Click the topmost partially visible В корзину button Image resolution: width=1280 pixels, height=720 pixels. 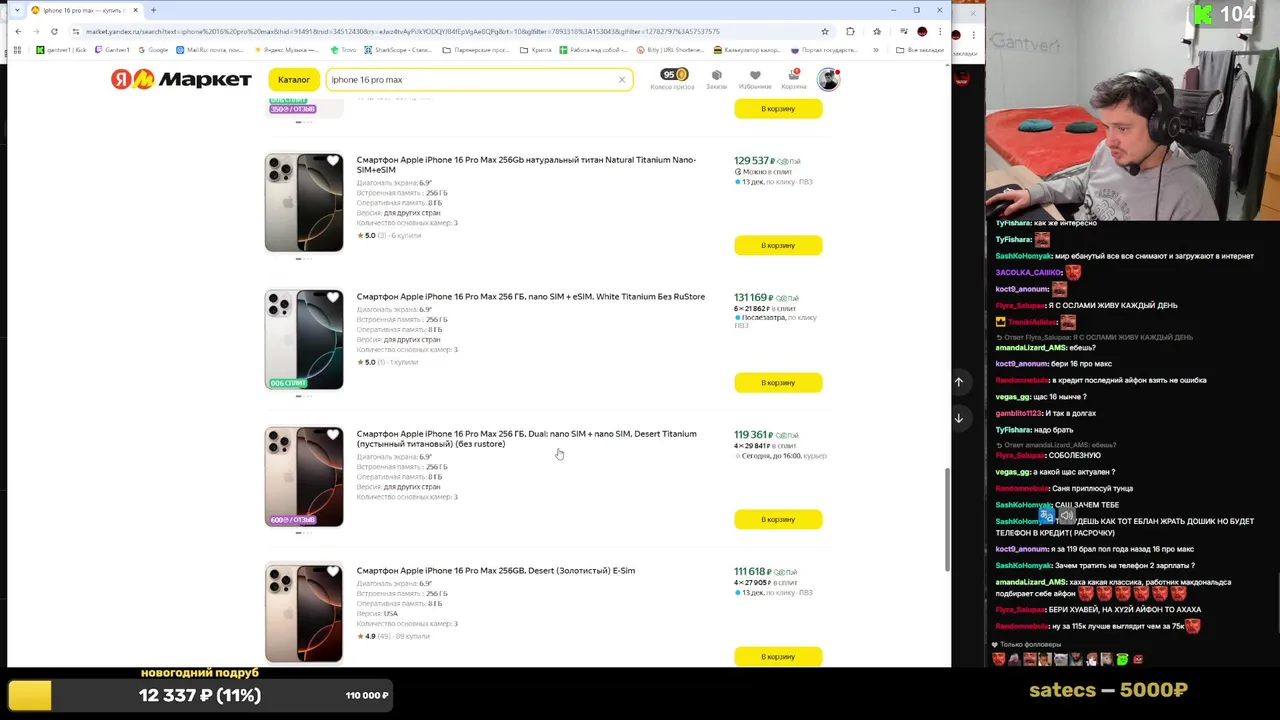778,108
